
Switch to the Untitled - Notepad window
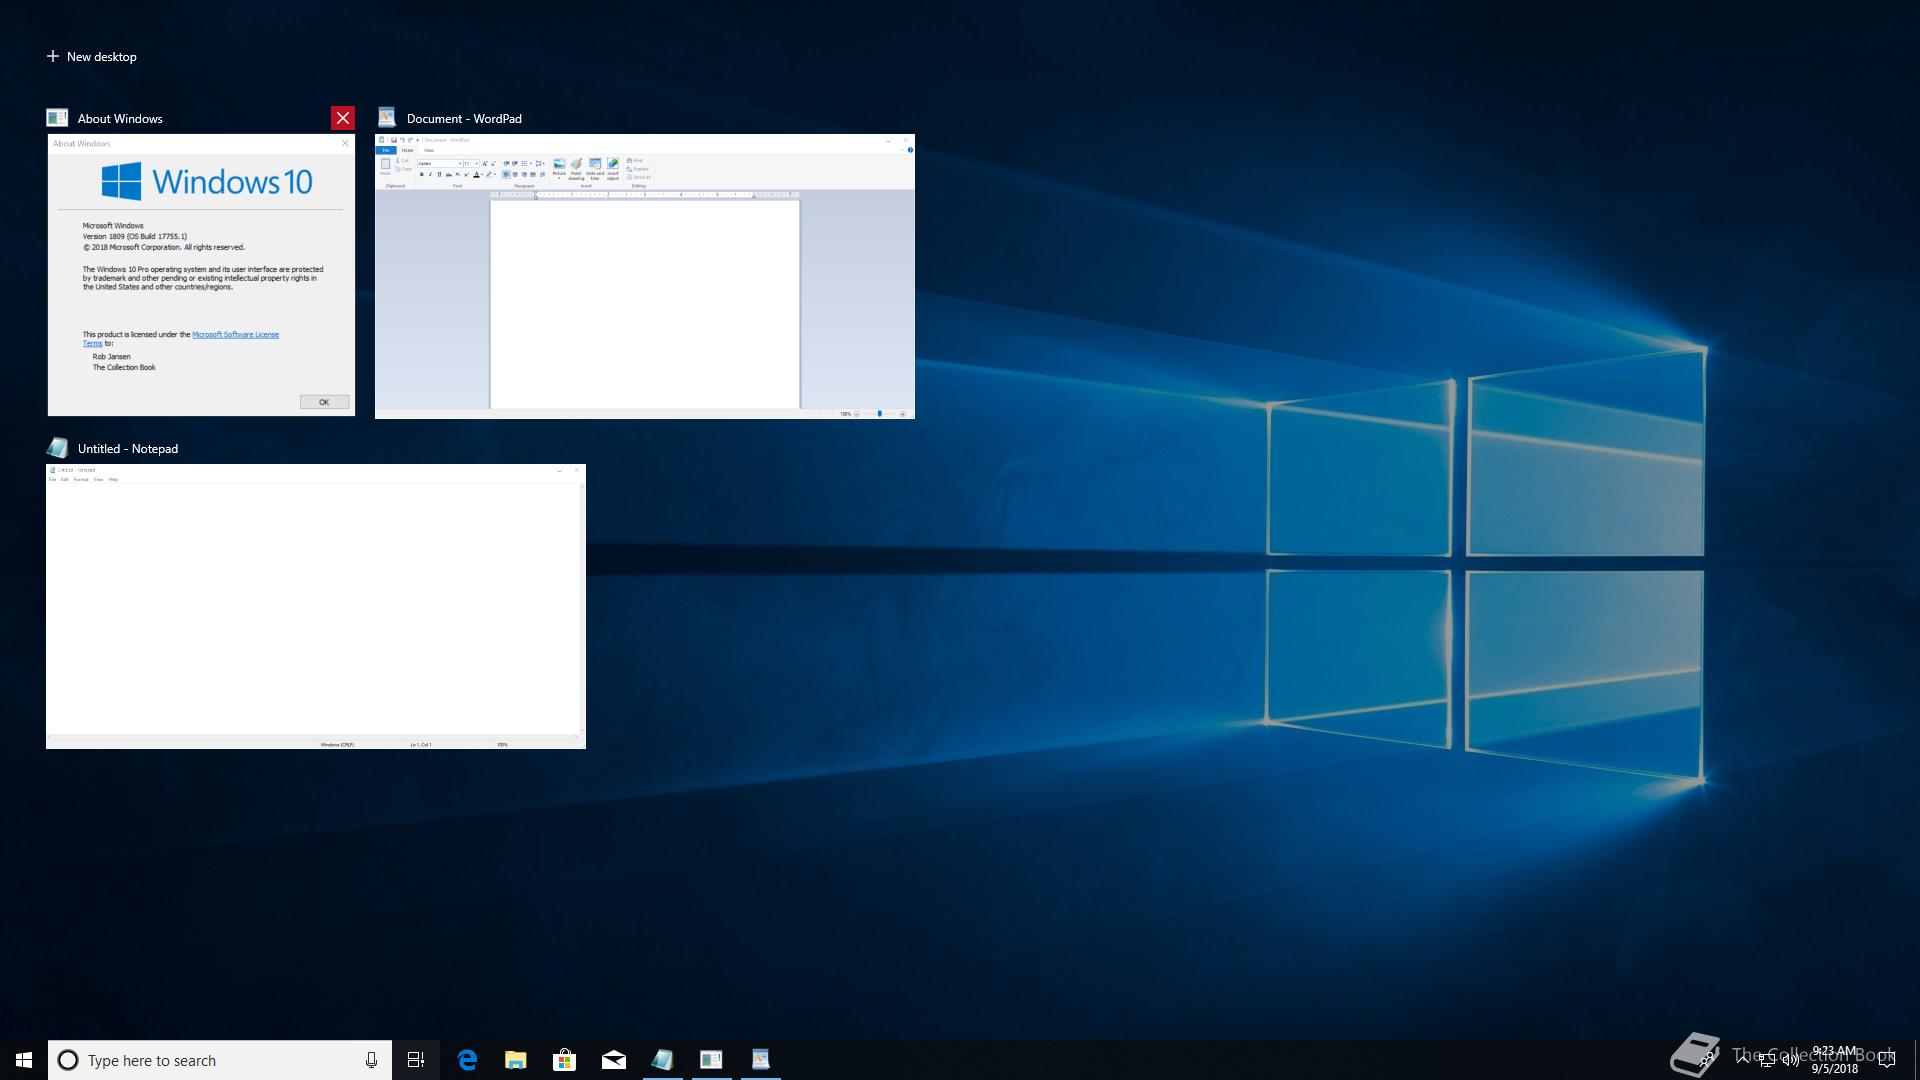tap(315, 606)
